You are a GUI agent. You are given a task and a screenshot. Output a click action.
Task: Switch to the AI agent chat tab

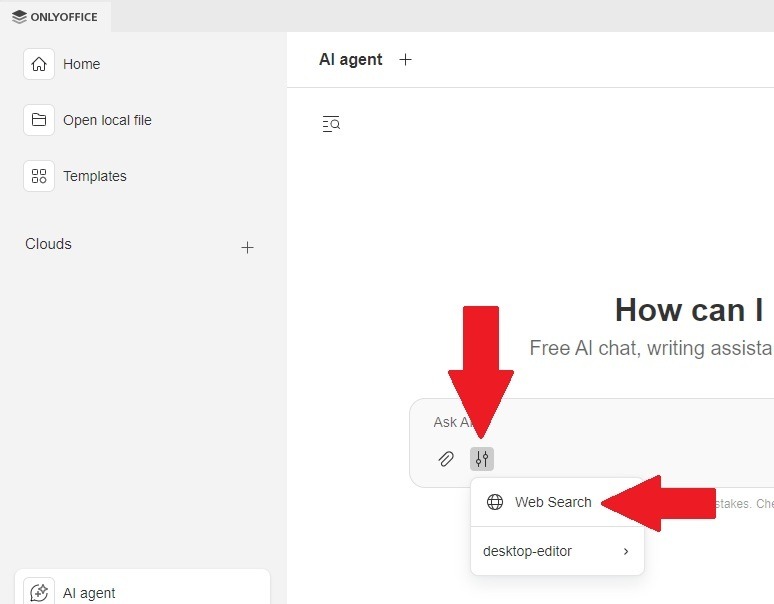tap(350, 60)
